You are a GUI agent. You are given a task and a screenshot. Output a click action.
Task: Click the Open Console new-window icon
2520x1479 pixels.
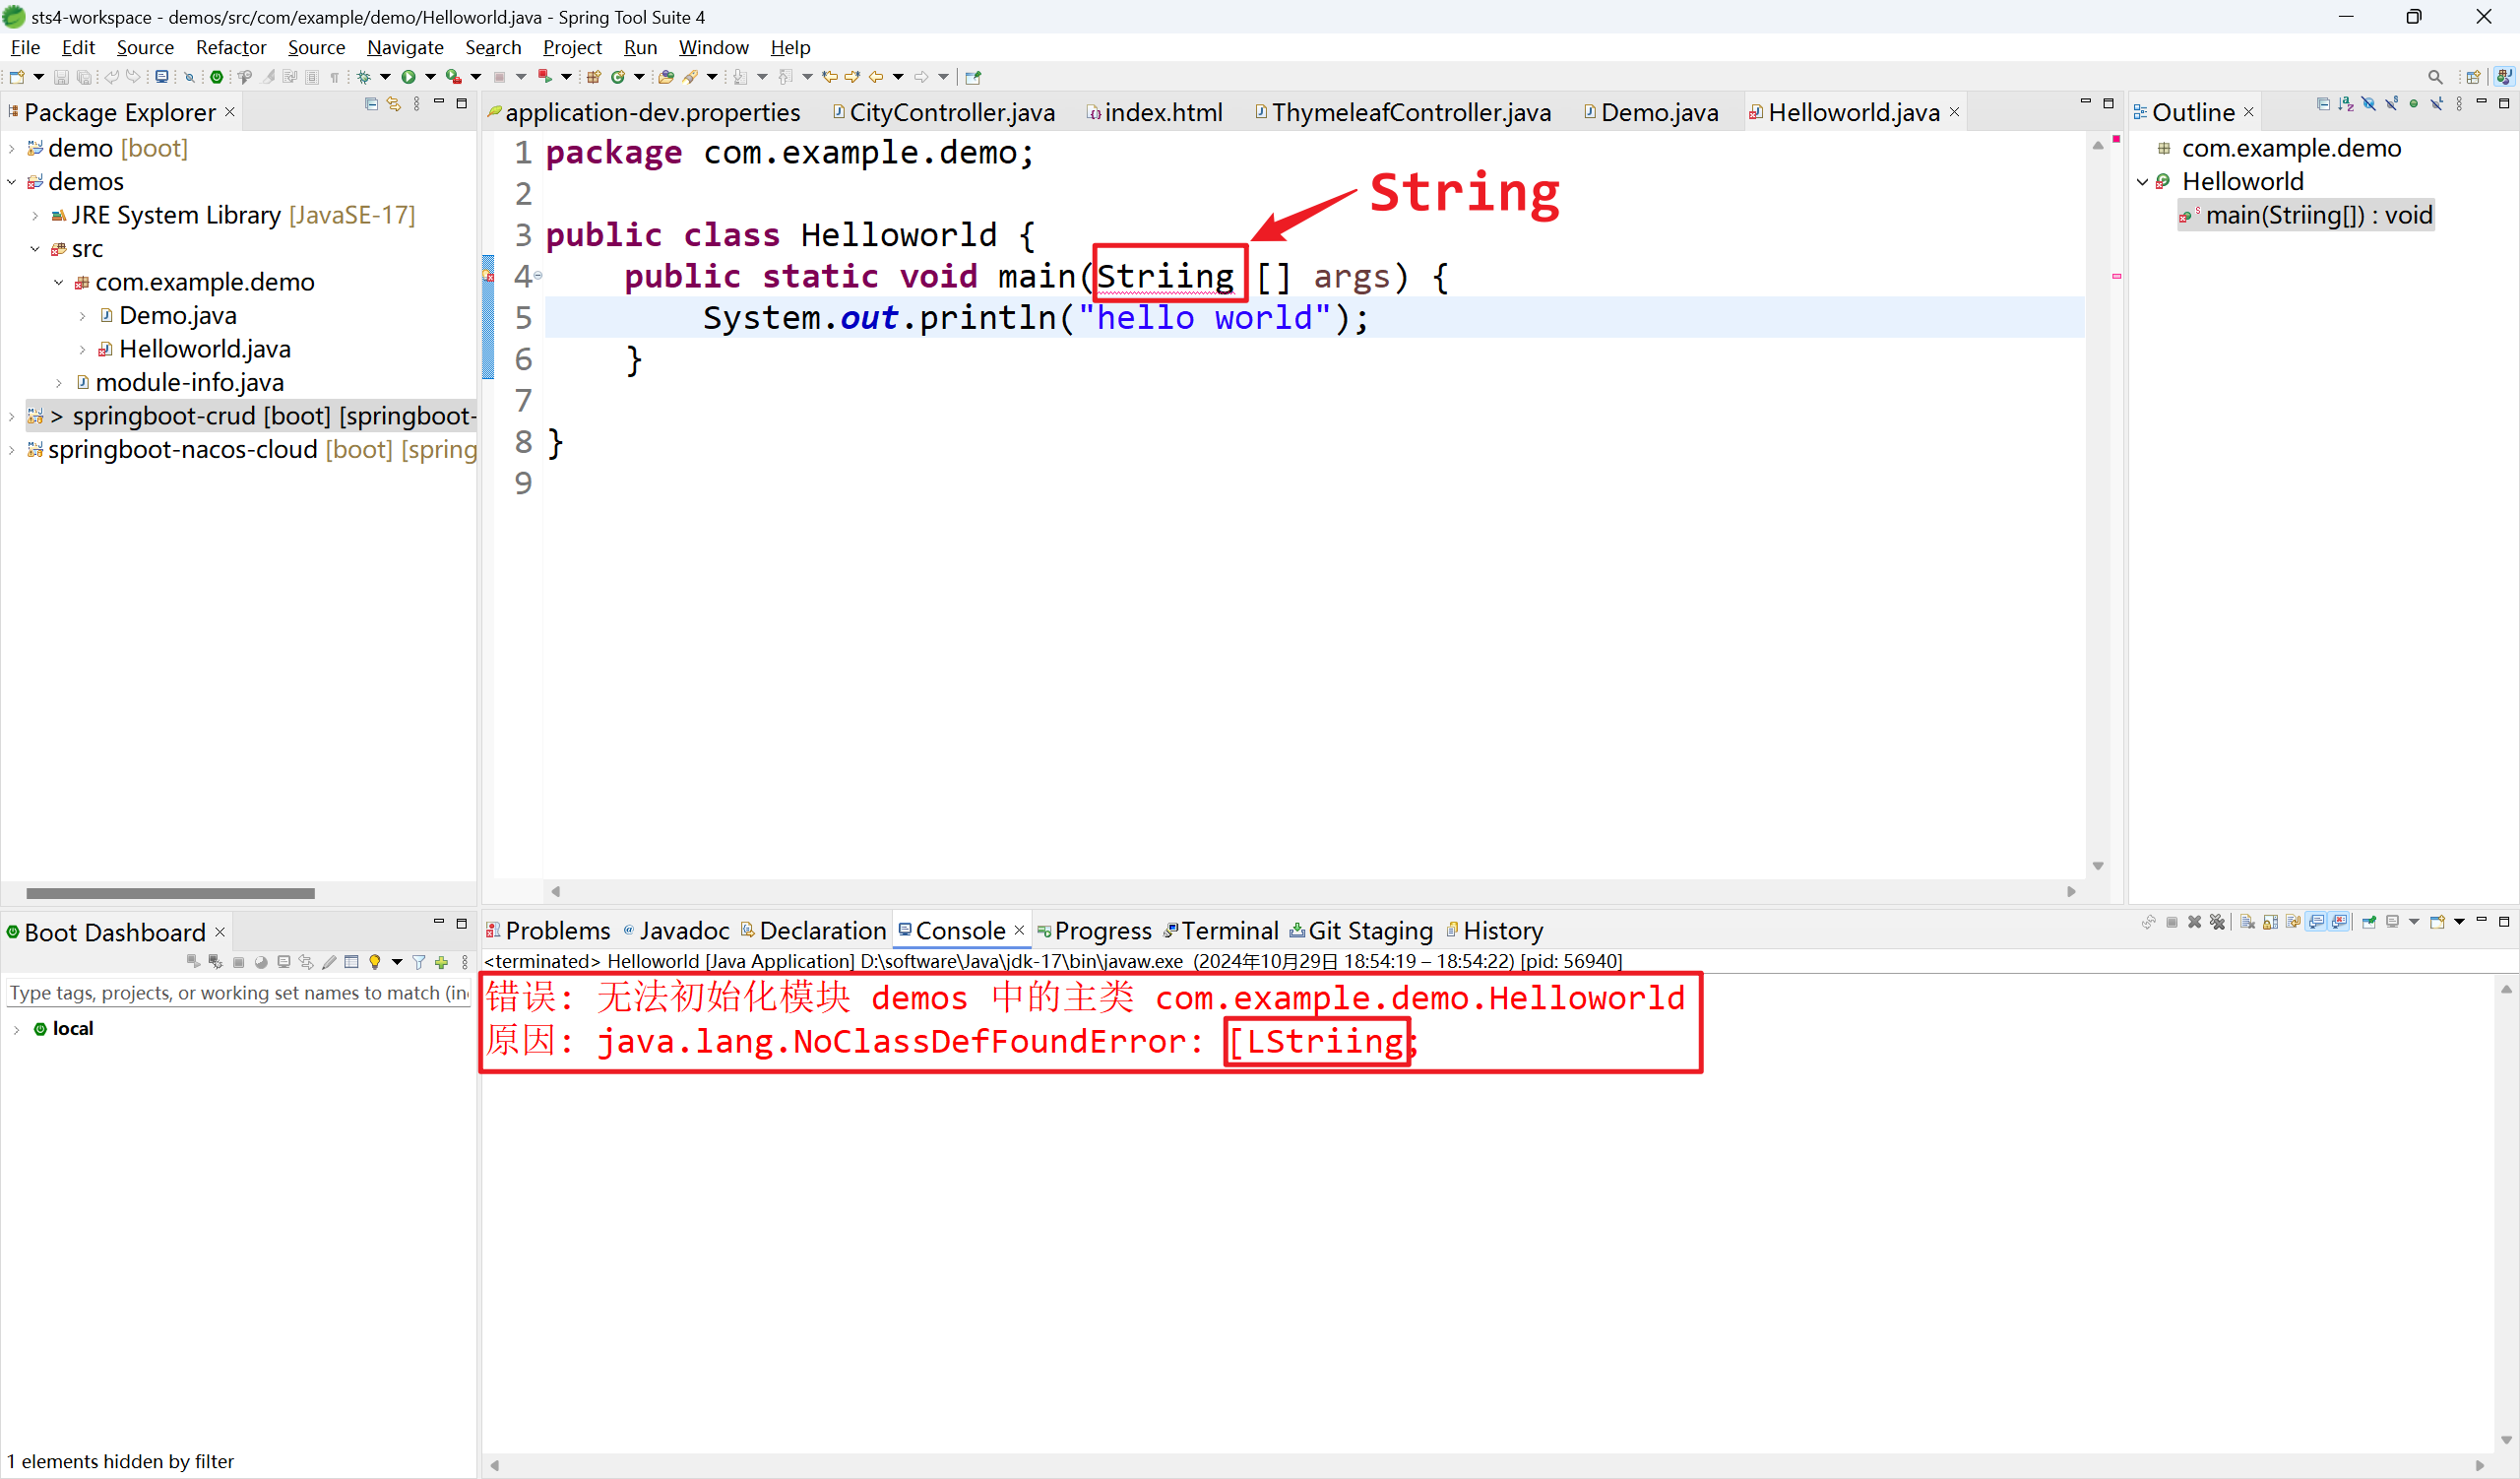(2438, 922)
